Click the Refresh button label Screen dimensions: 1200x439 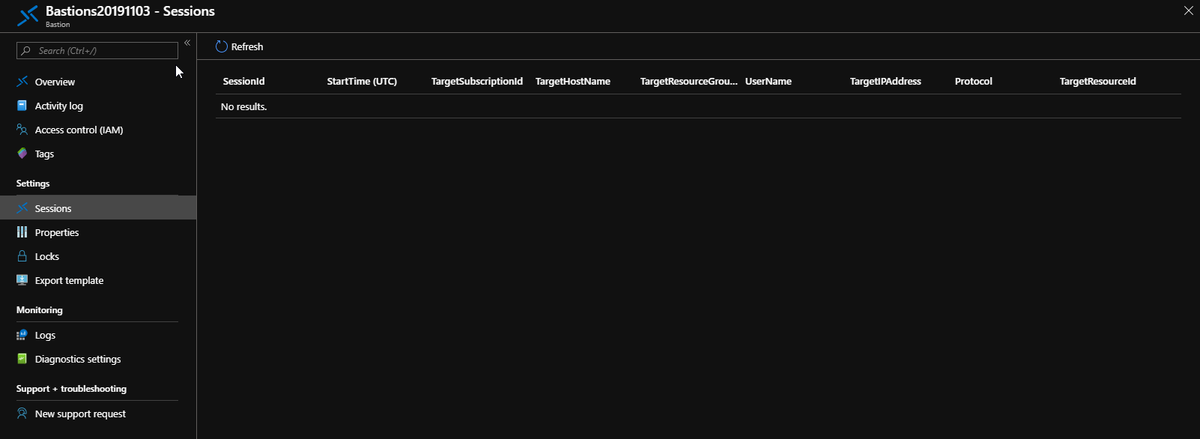tap(247, 47)
